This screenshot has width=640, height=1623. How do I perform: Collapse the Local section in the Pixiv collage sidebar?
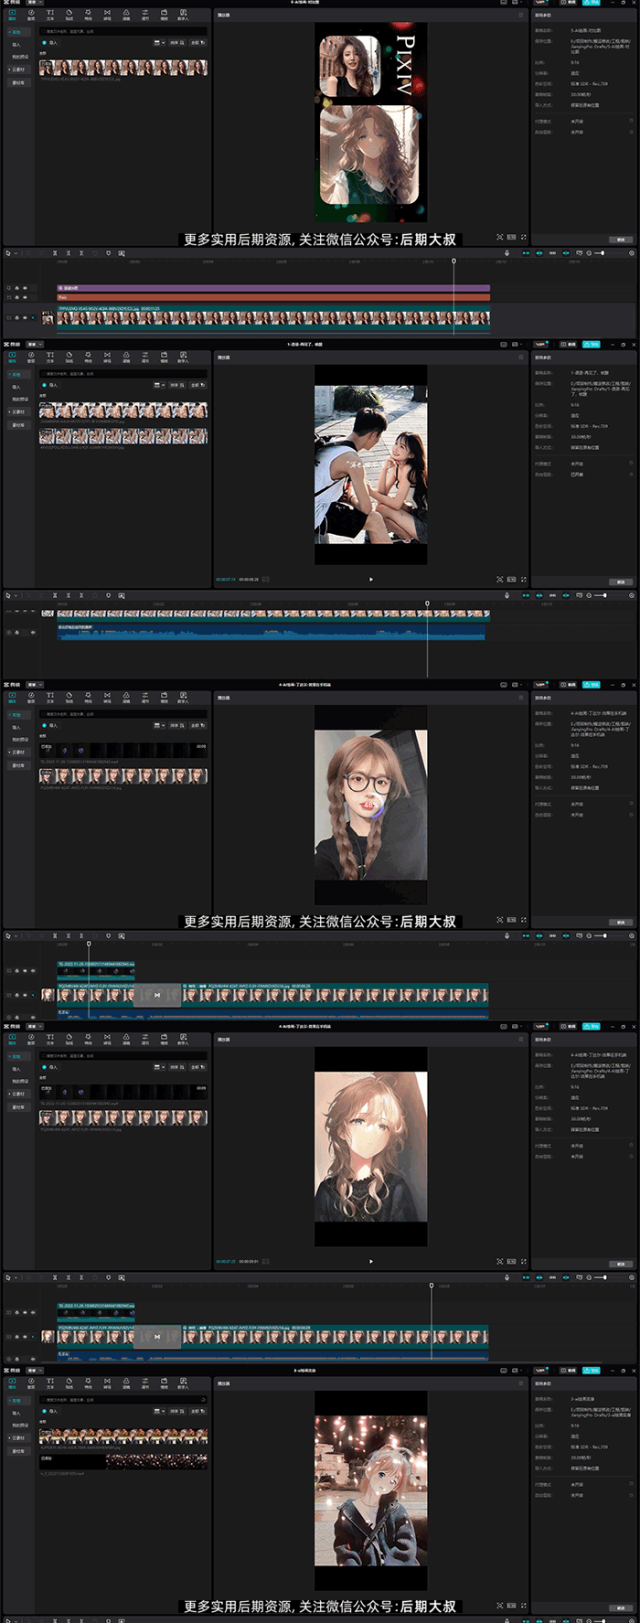point(20,32)
